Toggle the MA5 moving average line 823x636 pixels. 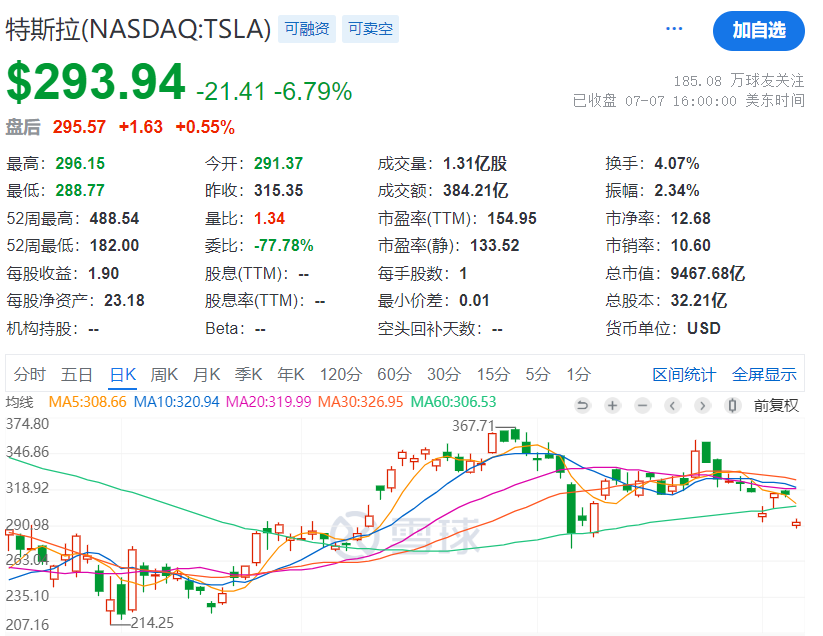click(x=88, y=402)
